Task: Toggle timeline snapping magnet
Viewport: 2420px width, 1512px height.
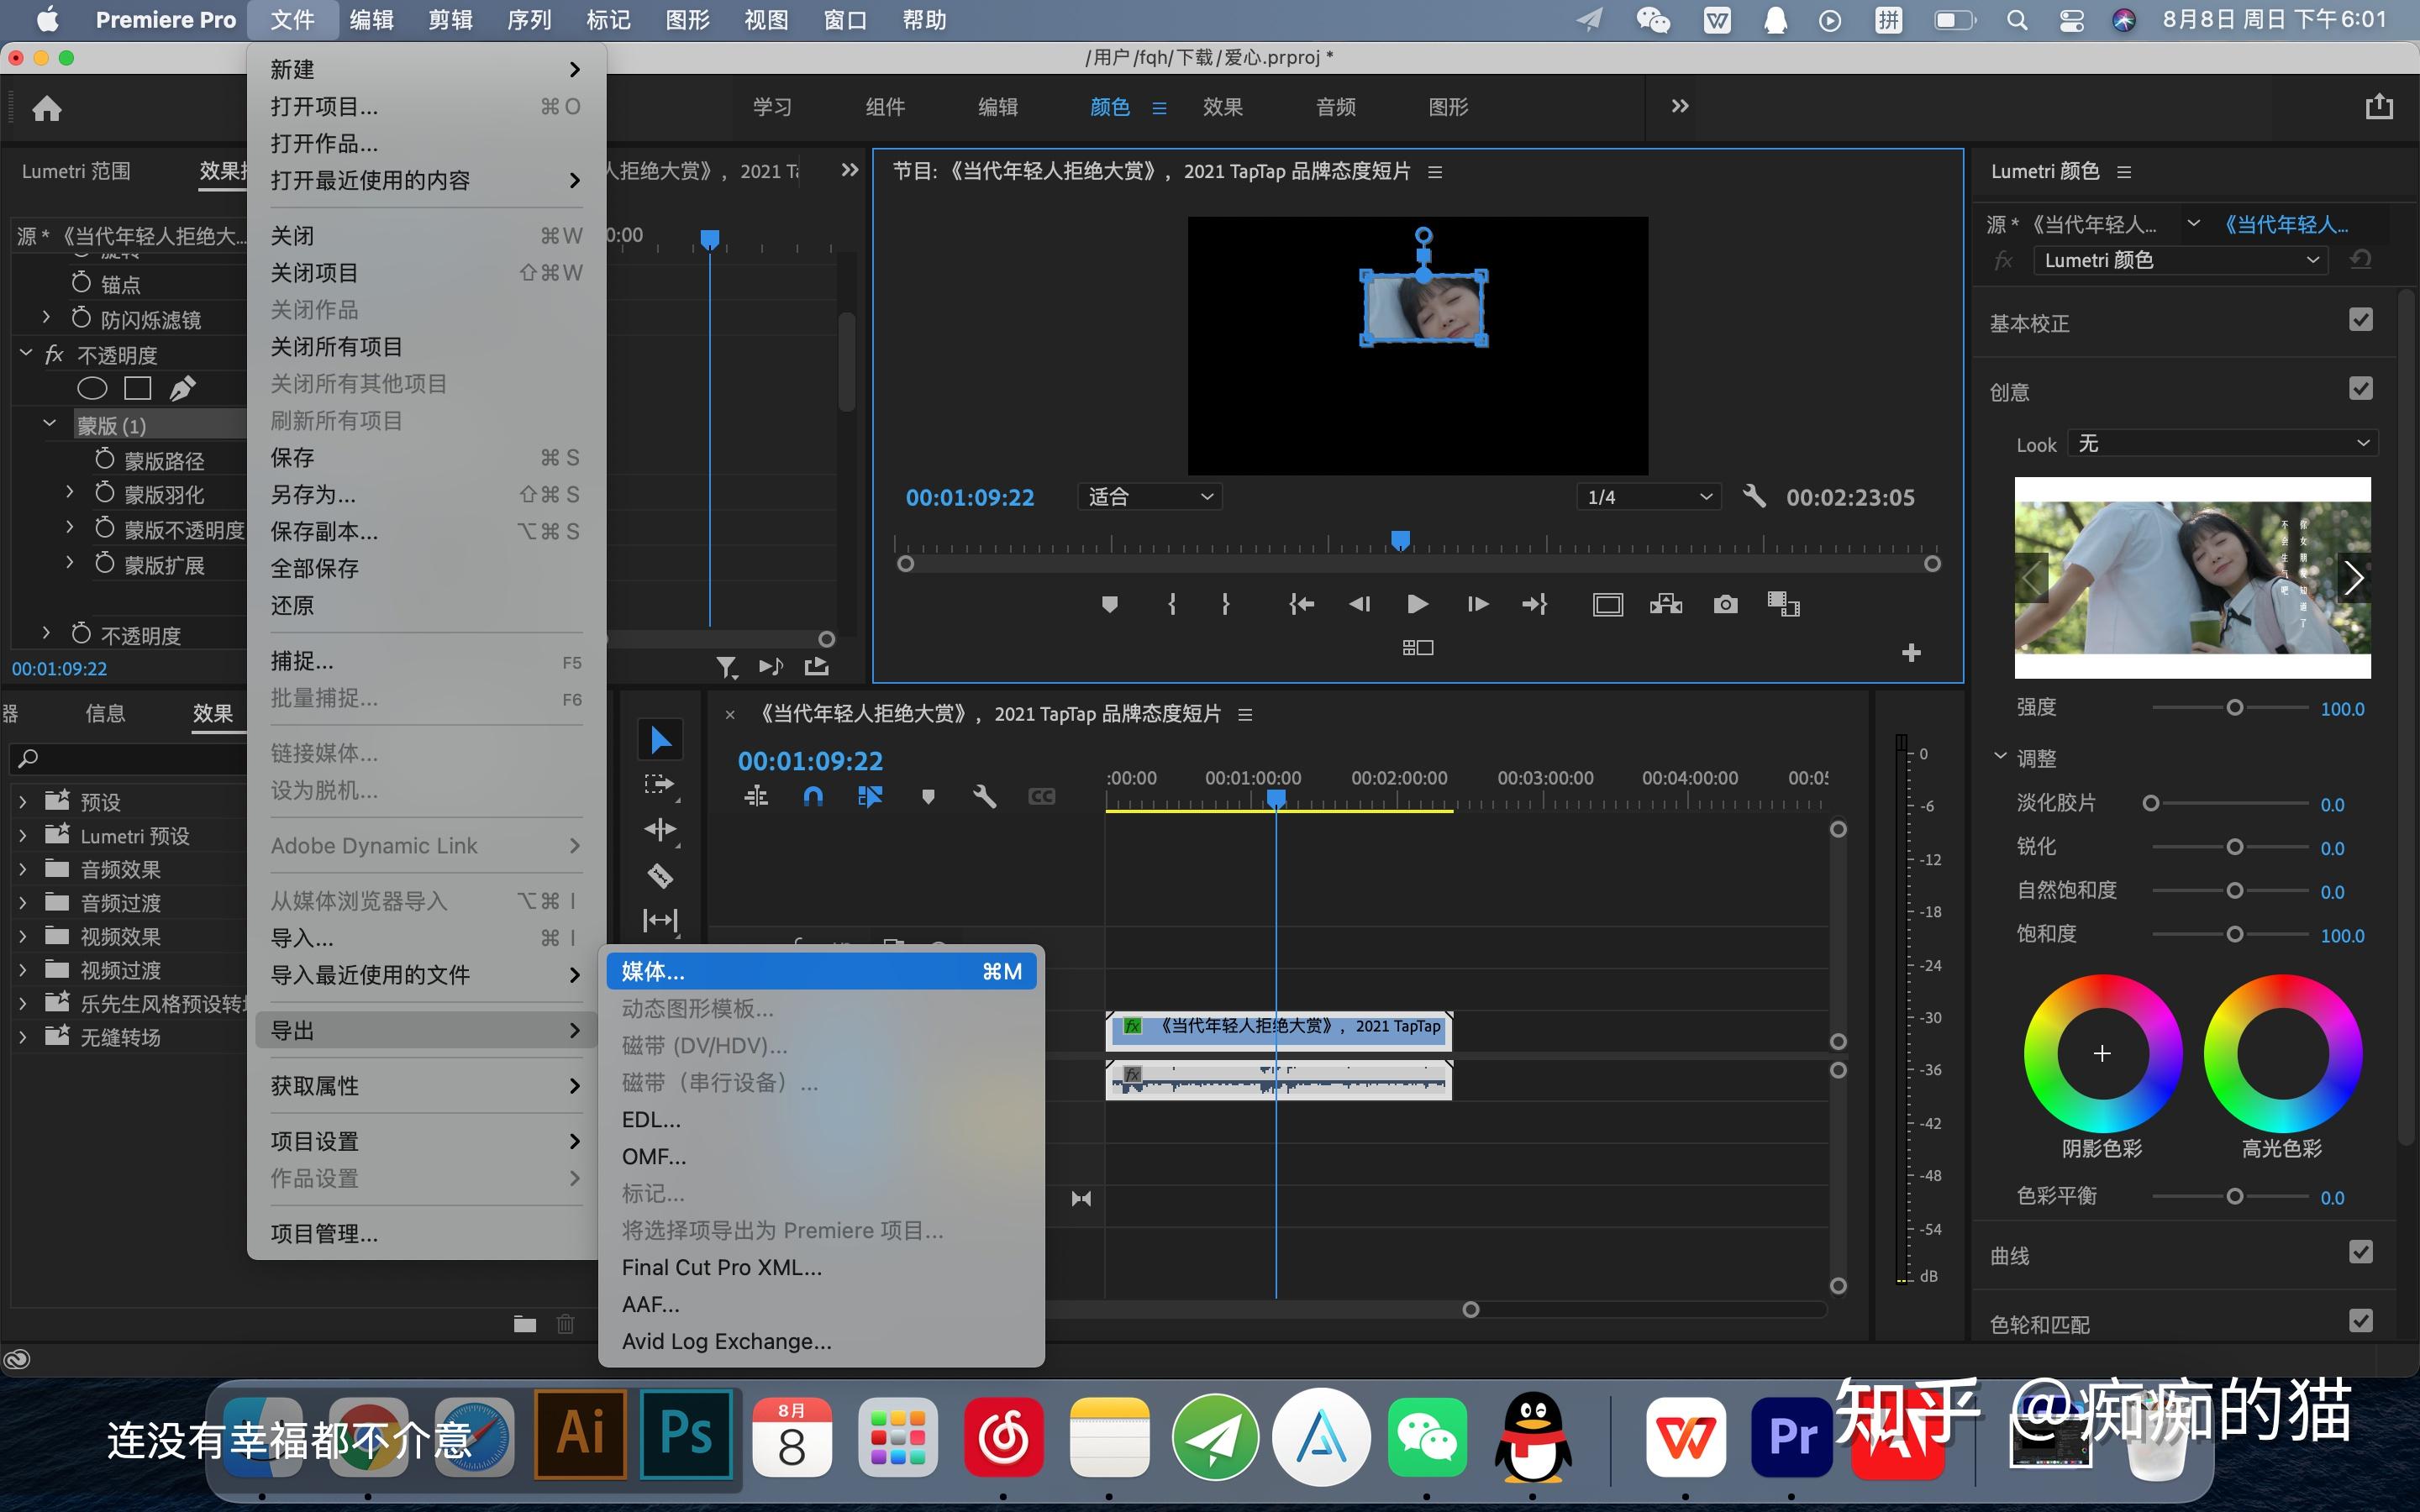Action: point(813,796)
